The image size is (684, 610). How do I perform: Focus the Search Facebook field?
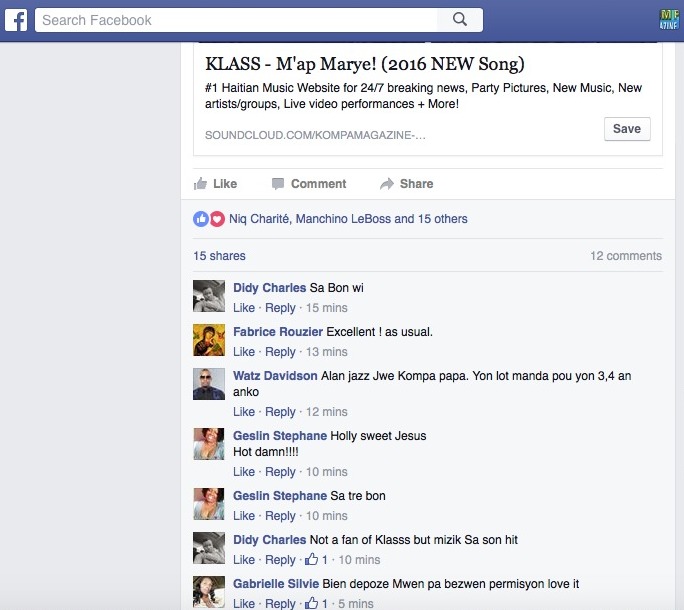click(x=236, y=20)
